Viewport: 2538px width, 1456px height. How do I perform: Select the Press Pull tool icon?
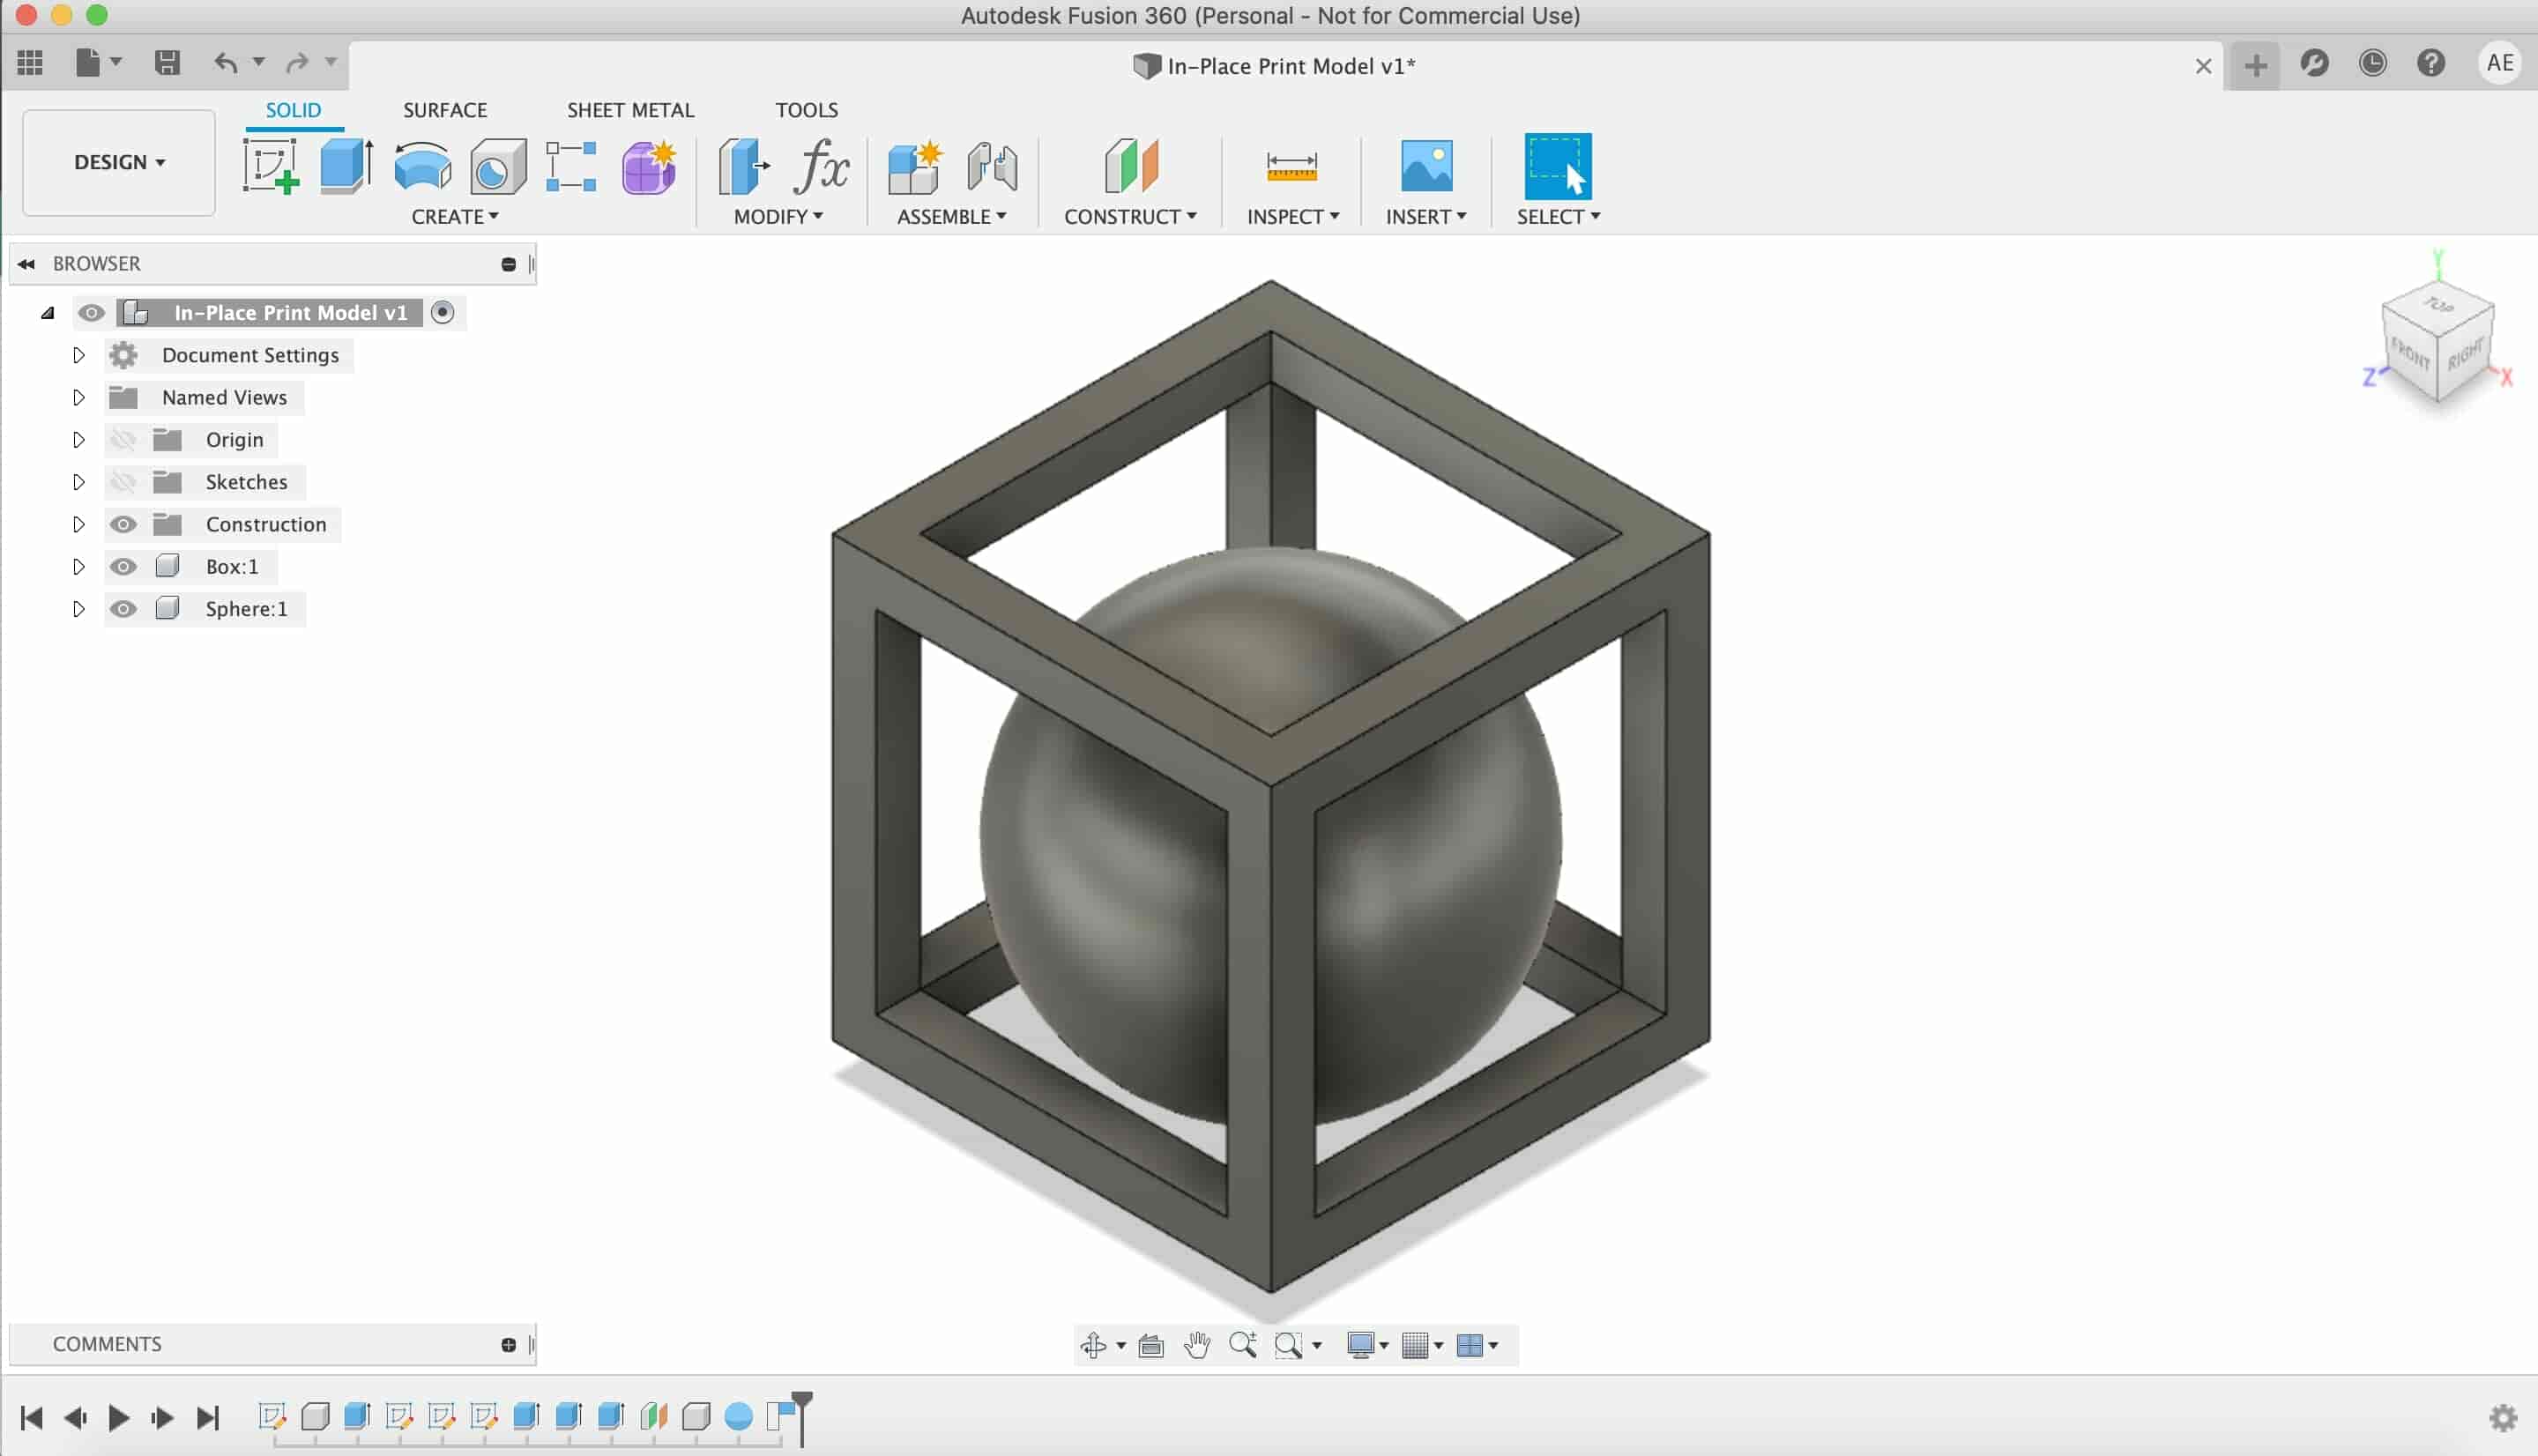coord(744,166)
